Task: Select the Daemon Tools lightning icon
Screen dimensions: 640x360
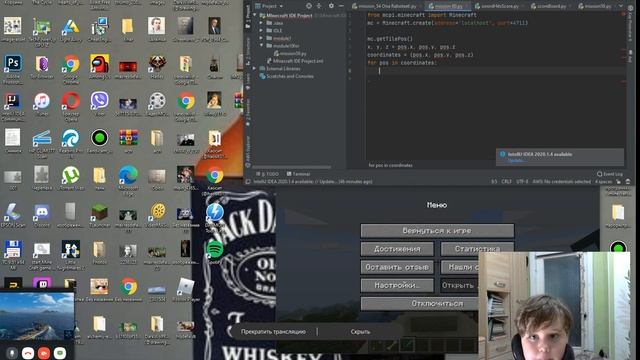Action: coord(215,212)
